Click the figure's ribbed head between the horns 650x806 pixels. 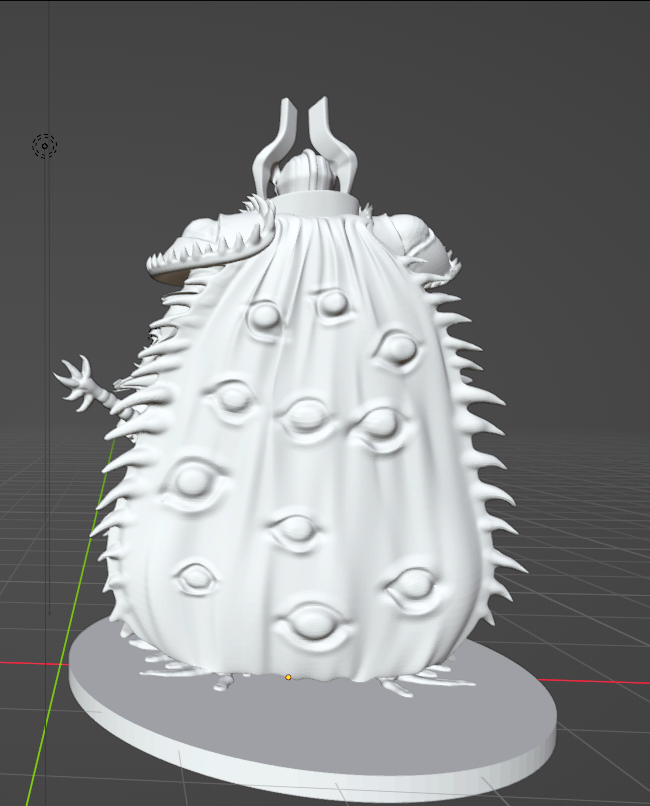[305, 176]
